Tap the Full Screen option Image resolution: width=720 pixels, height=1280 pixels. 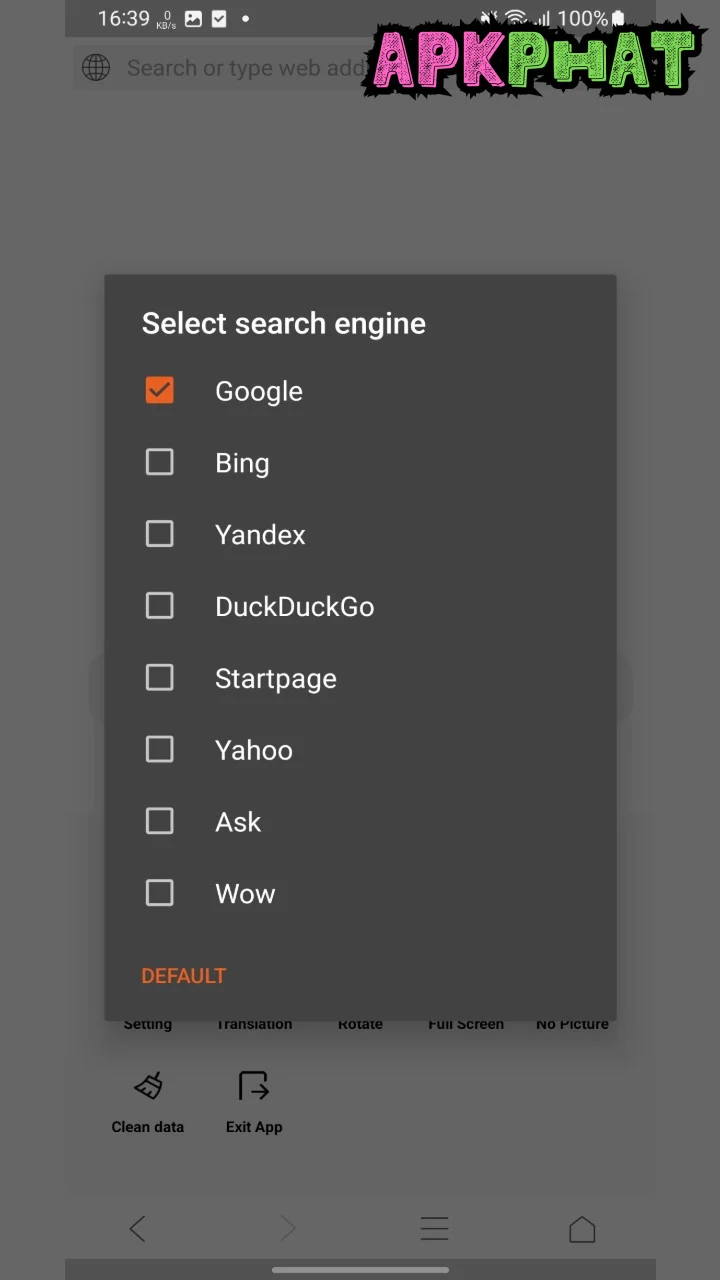coord(466,1024)
